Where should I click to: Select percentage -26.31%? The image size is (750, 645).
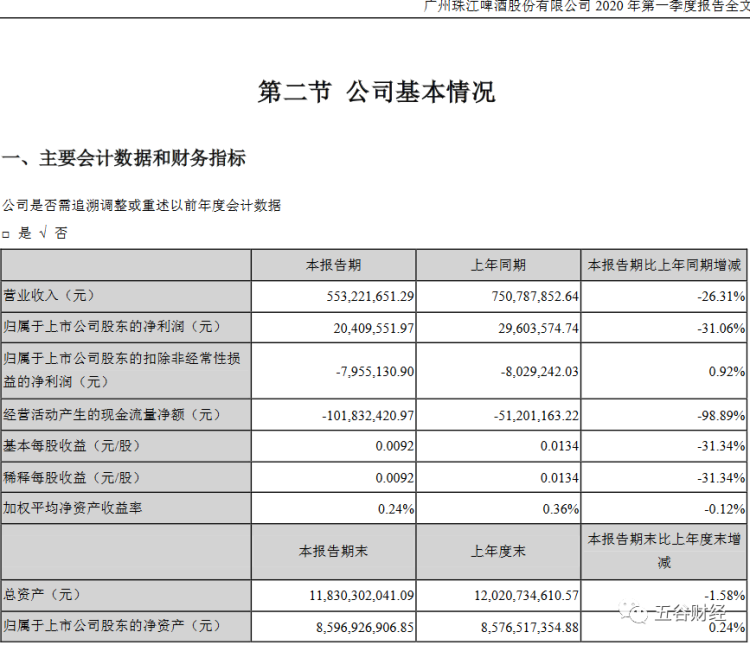(721, 297)
